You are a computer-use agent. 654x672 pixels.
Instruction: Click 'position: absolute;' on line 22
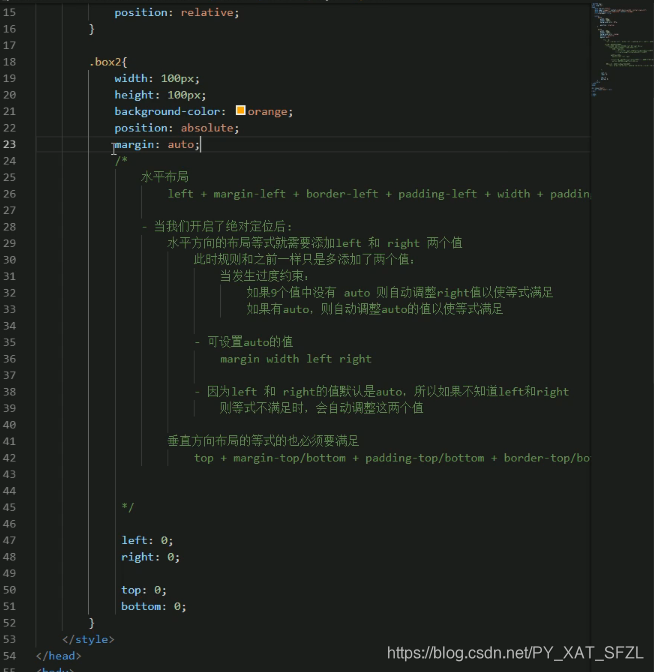(177, 128)
